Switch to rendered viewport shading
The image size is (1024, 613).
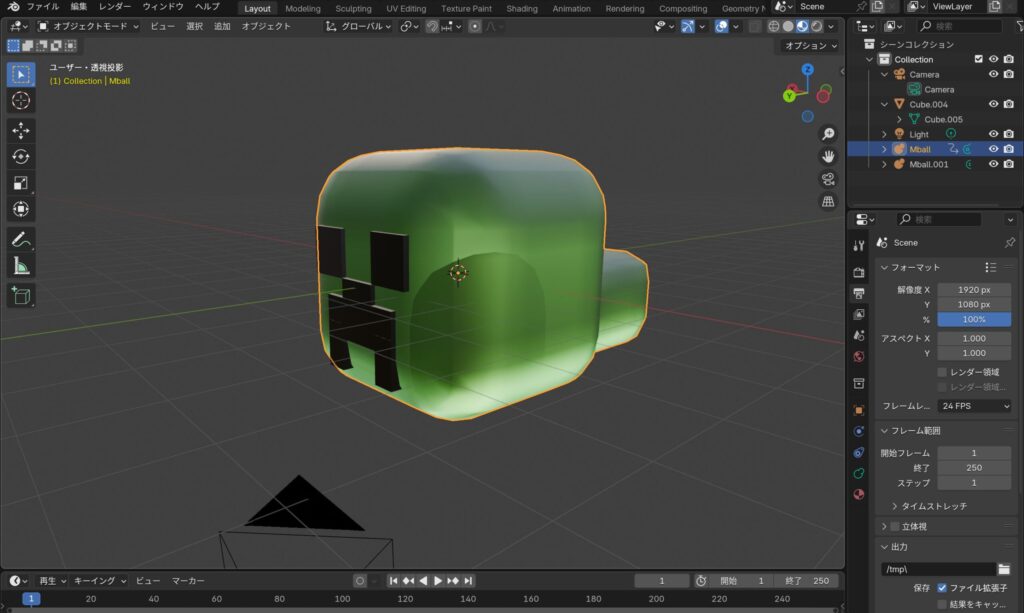tap(817, 26)
